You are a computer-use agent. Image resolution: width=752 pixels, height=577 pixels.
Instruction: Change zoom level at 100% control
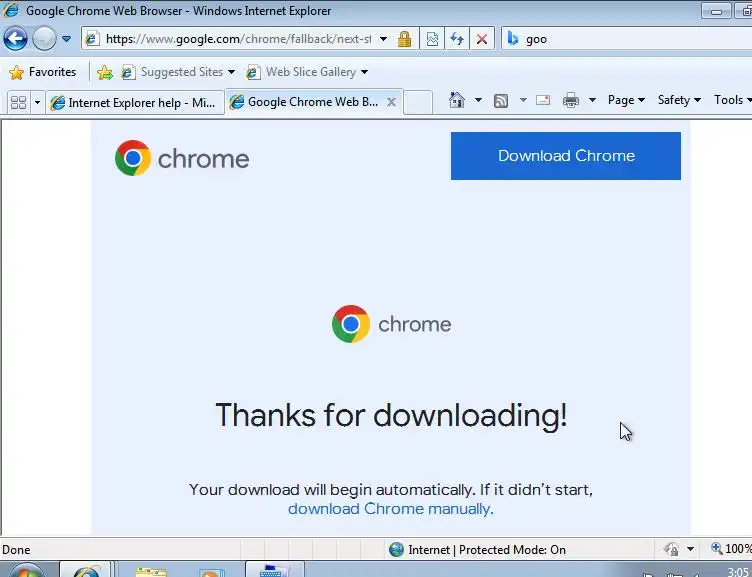[731, 549]
